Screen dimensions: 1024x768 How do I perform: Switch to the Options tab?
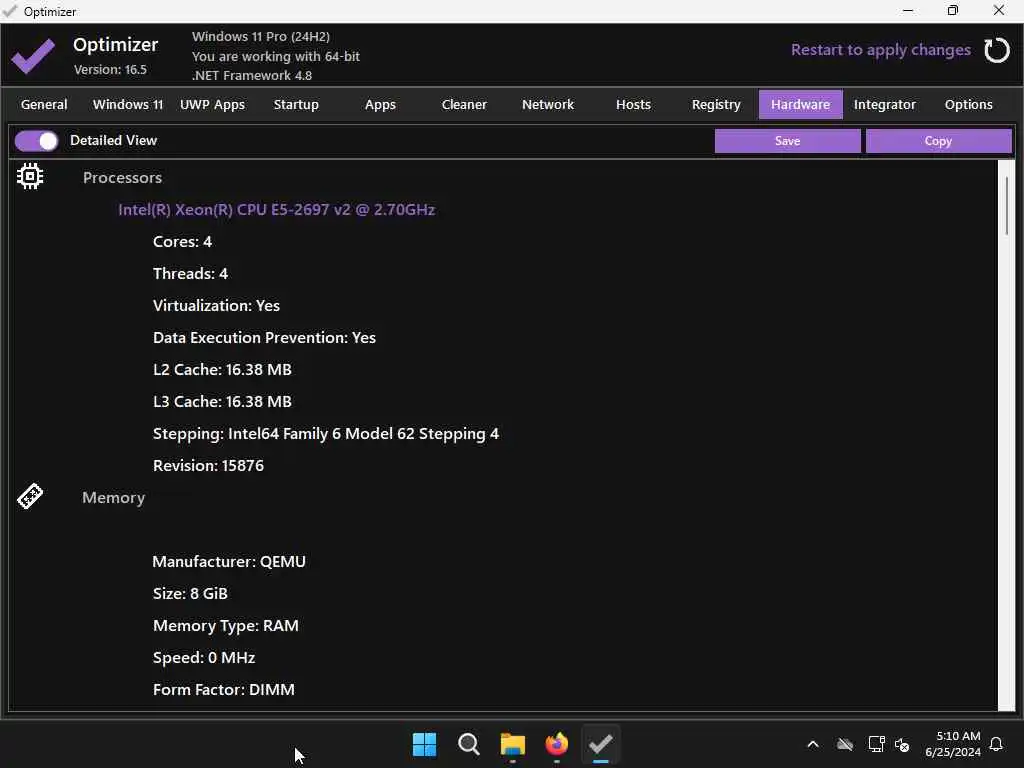968,104
